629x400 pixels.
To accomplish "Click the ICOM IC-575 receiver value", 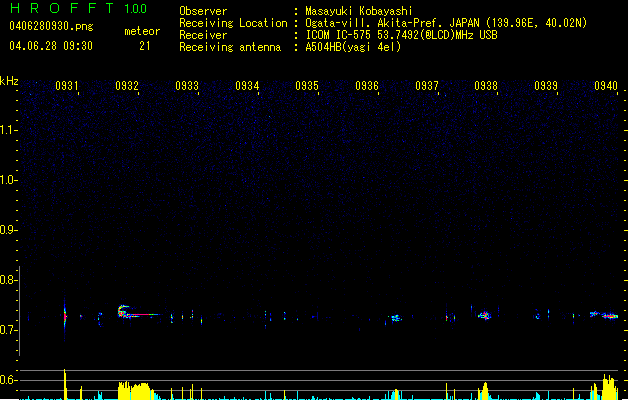I will pyautogui.click(x=402, y=35).
